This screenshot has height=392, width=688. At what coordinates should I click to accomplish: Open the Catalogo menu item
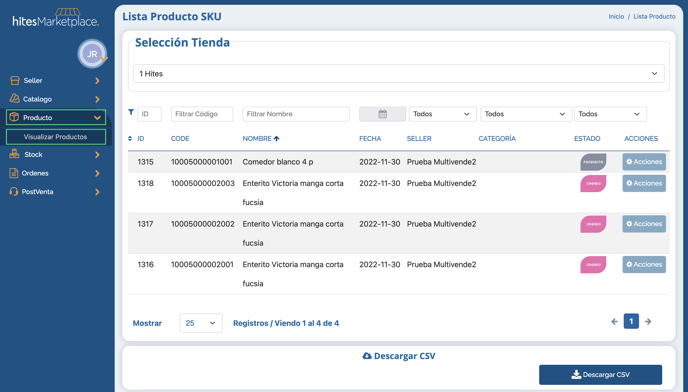tap(37, 99)
